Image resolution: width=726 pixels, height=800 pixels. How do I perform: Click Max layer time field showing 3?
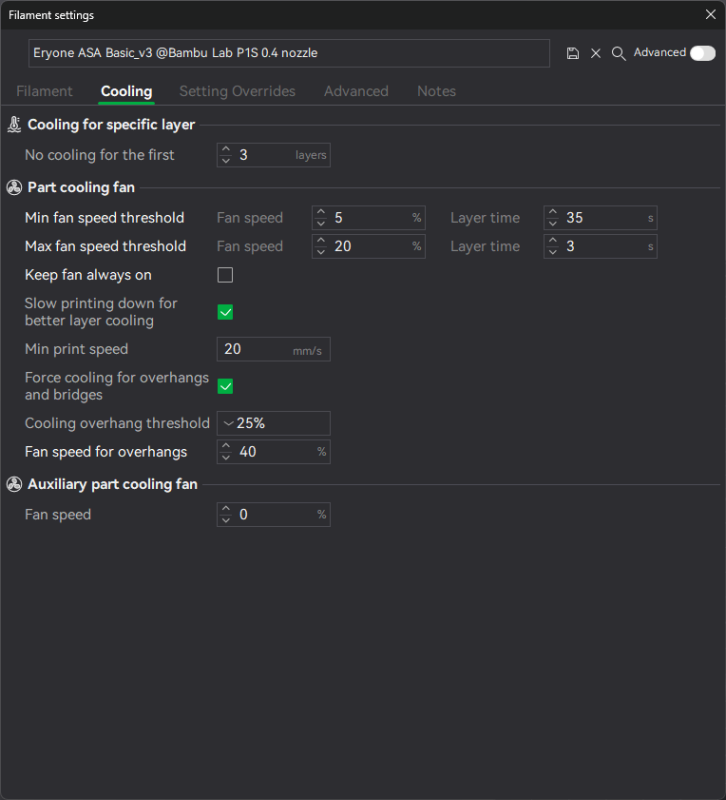(600, 246)
